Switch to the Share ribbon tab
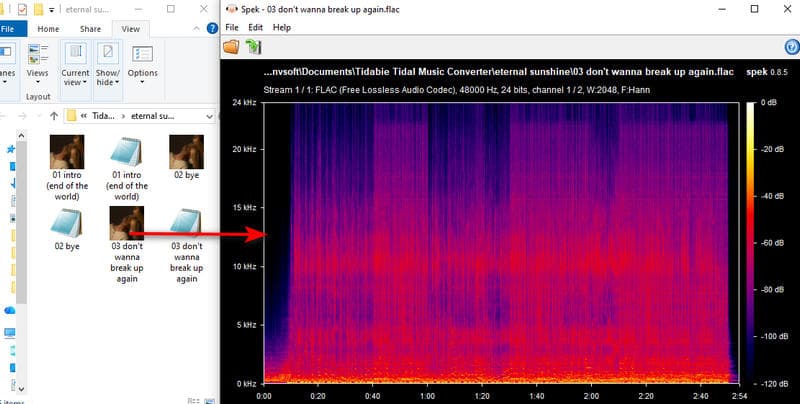800x404 pixels. coord(90,29)
